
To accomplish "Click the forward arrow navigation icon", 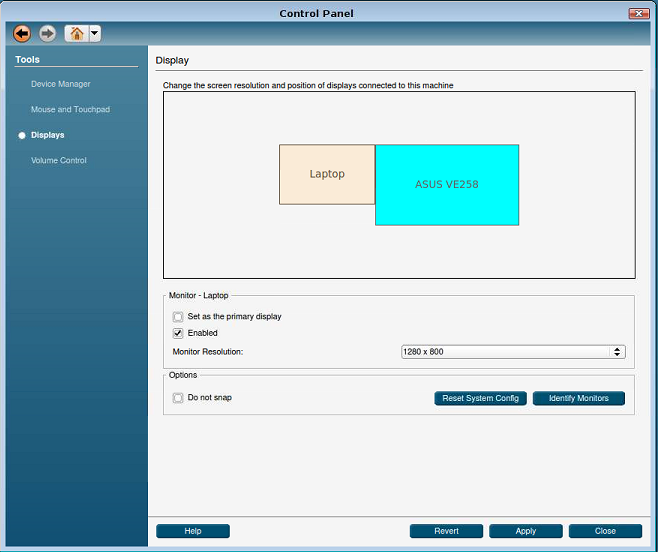I will click(47, 33).
